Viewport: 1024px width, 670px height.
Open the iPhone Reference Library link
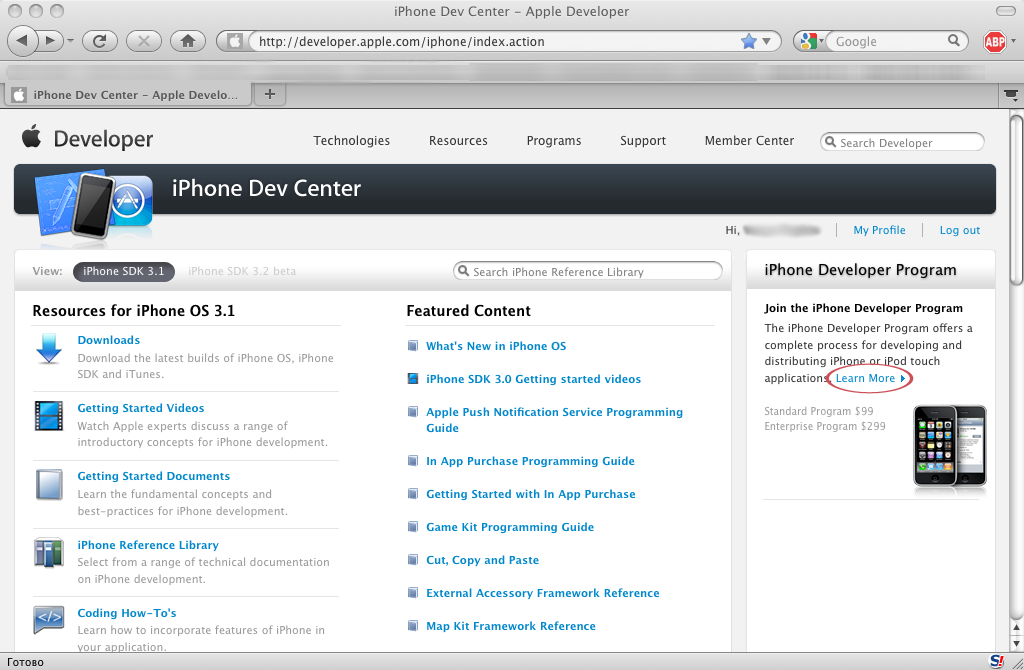148,545
